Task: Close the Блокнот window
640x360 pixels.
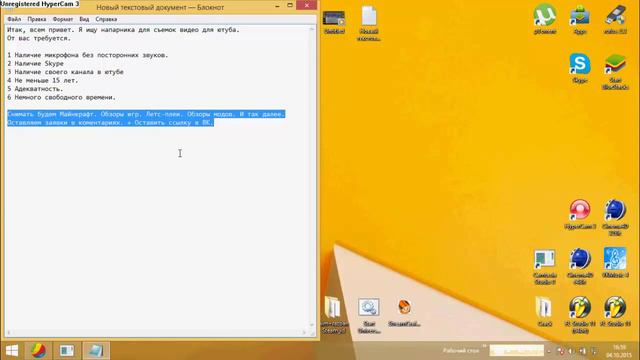Action: click(x=307, y=5)
